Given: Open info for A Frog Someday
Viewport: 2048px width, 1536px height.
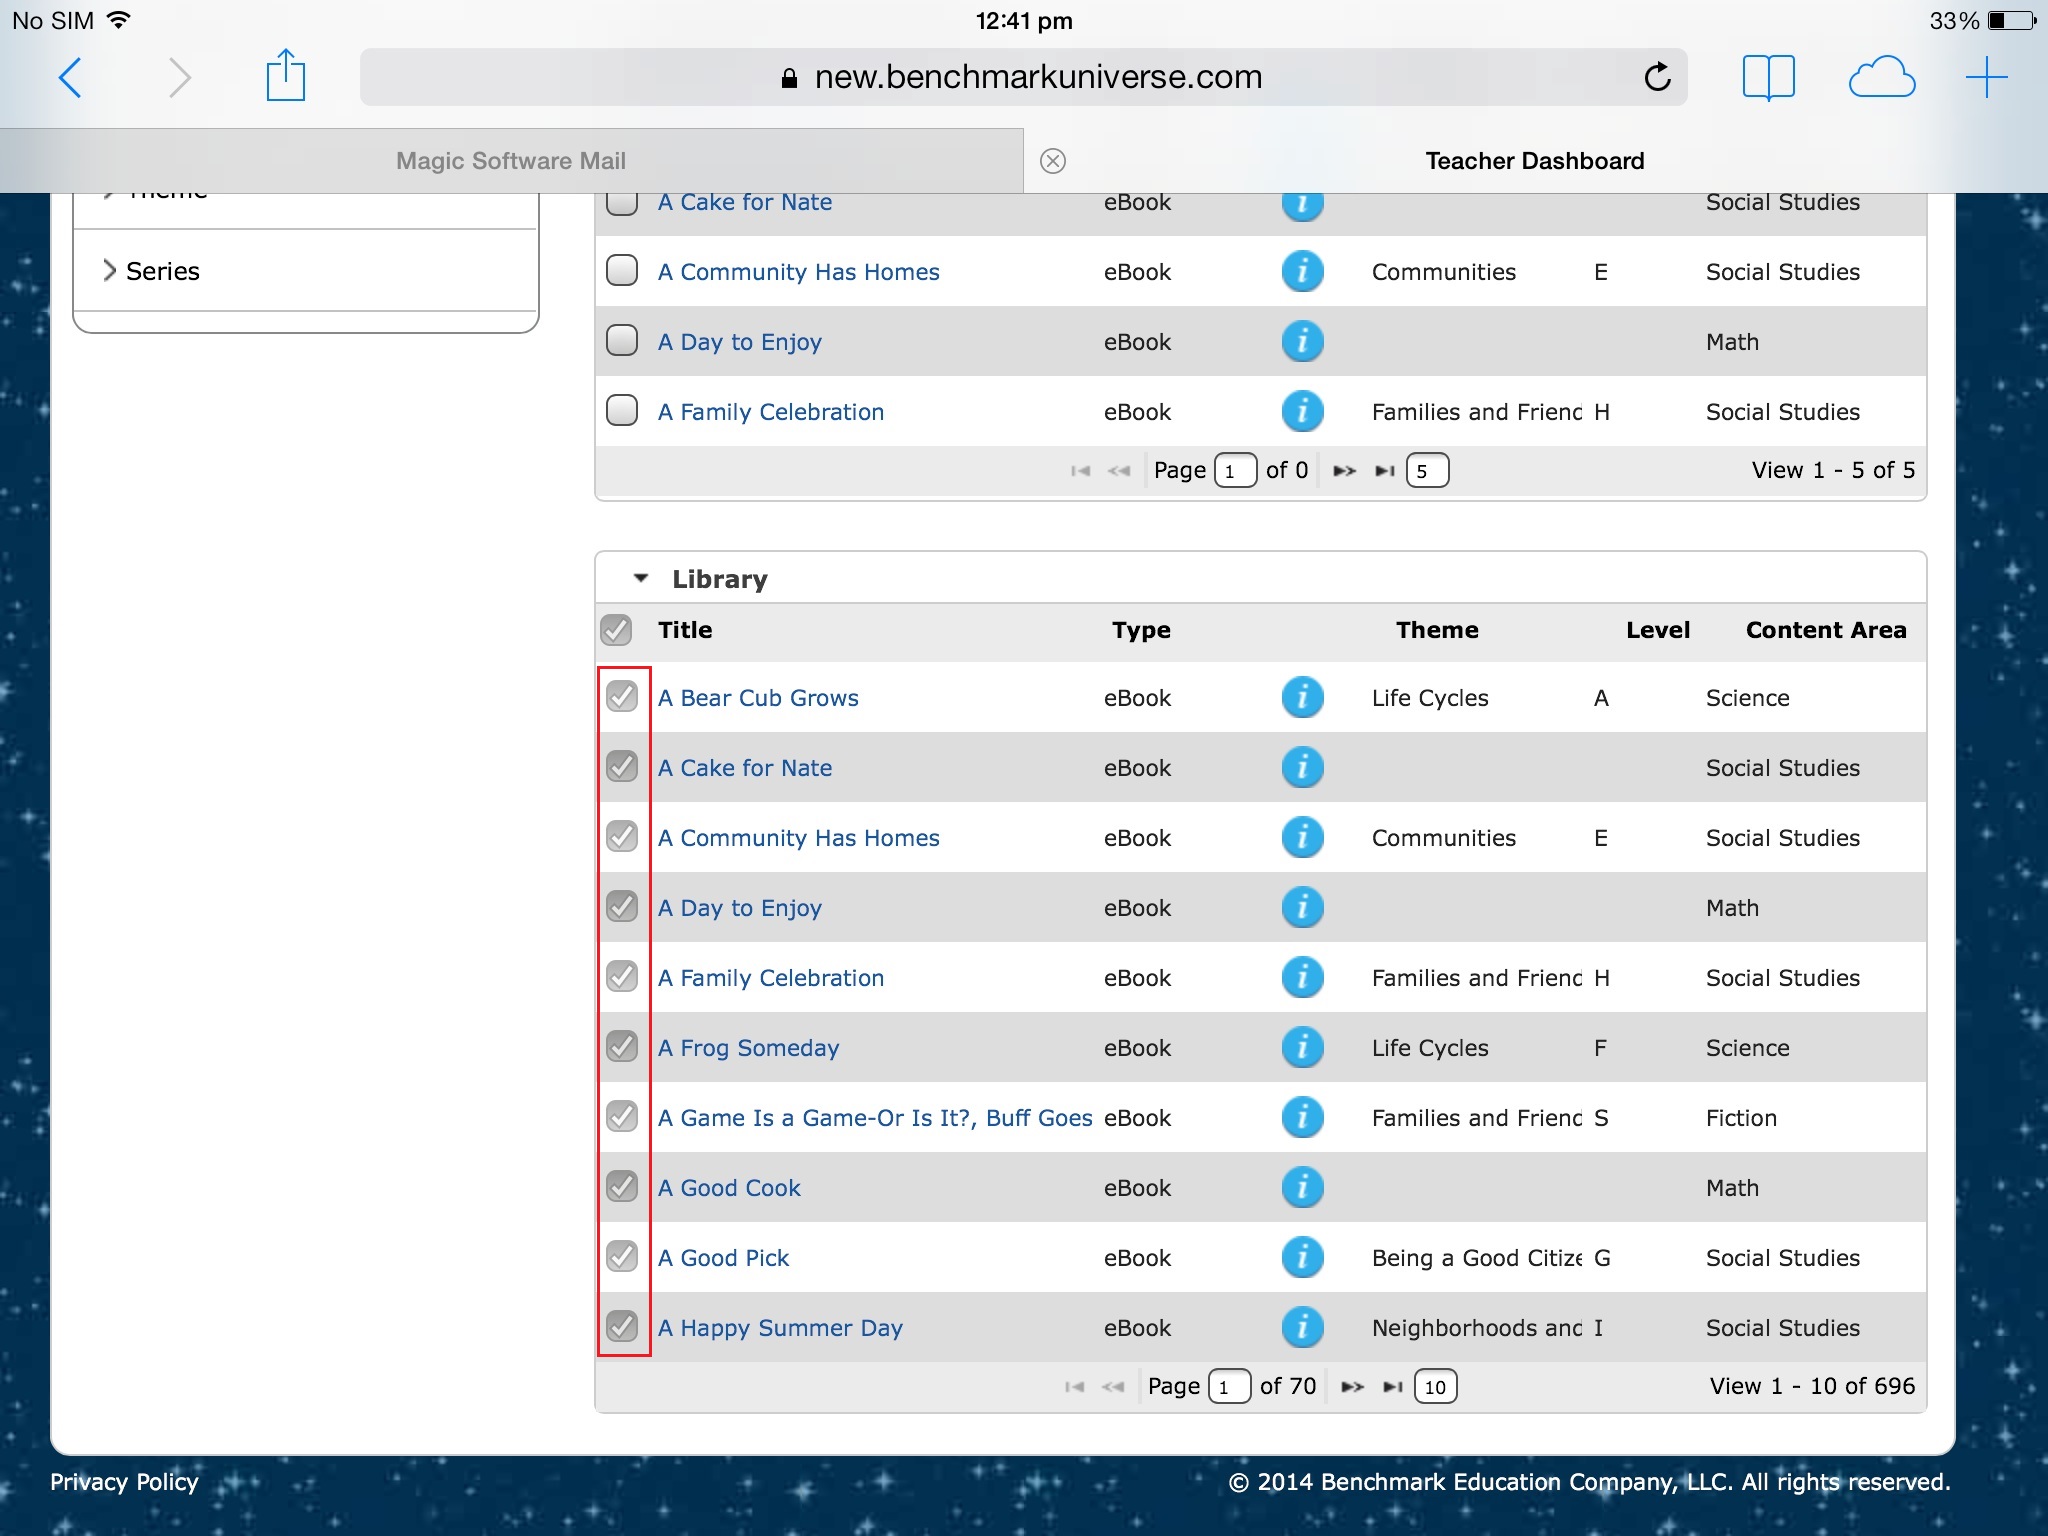Looking at the screenshot, I should point(1302,1047).
